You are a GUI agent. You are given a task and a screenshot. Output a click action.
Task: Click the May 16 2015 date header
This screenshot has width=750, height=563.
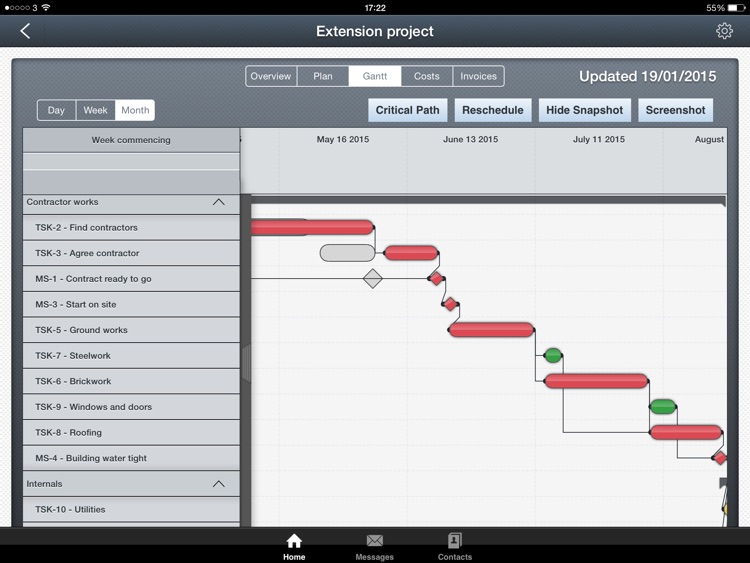coord(342,139)
